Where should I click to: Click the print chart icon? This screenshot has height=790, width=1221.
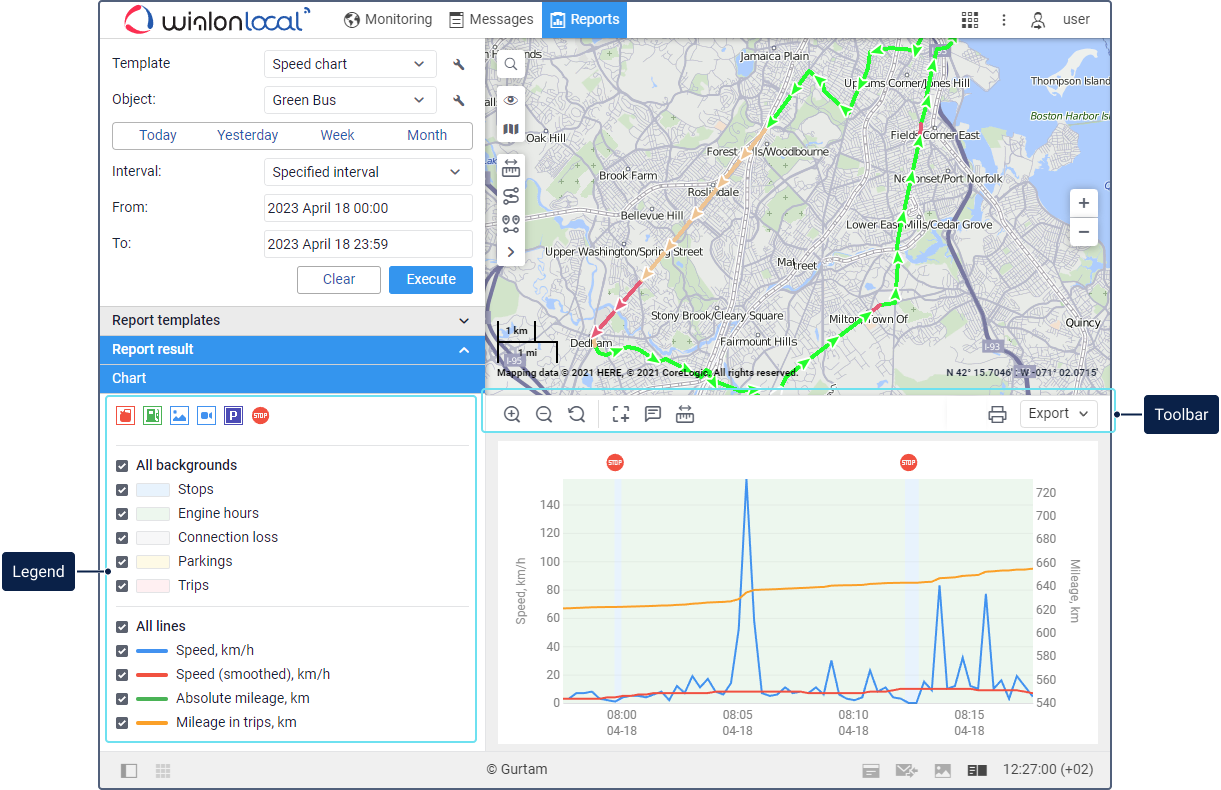click(x=997, y=414)
